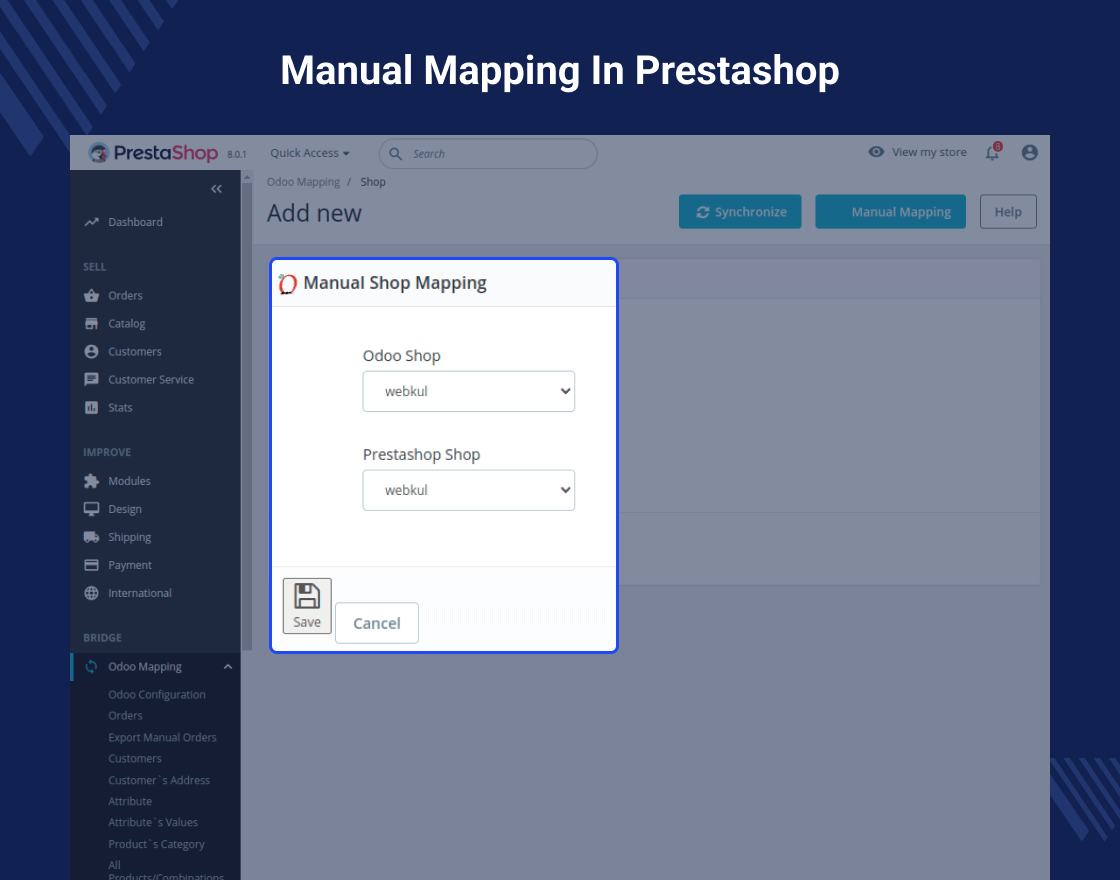The image size is (1120, 880).
Task: Open Stats menu item
Action: tap(121, 407)
